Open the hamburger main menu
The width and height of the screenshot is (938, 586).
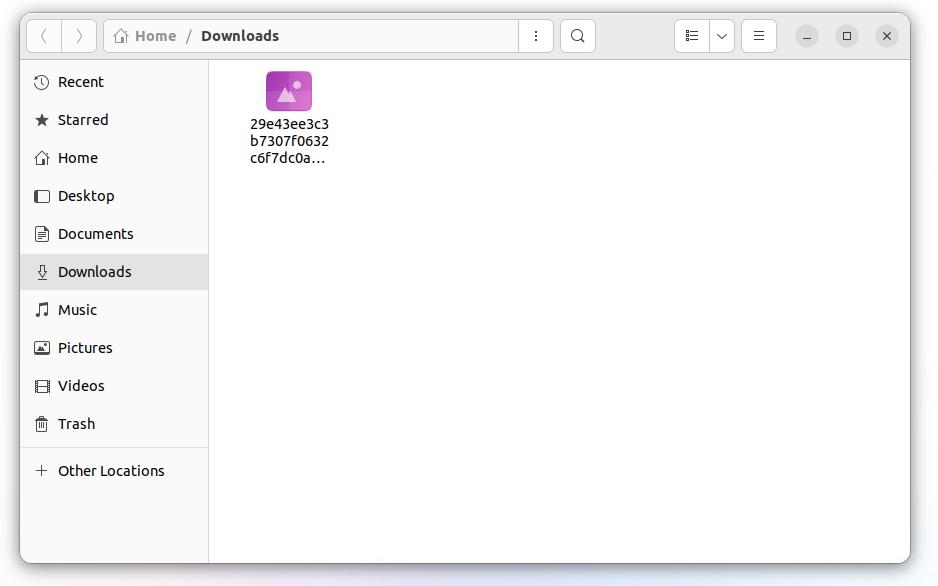[759, 36]
